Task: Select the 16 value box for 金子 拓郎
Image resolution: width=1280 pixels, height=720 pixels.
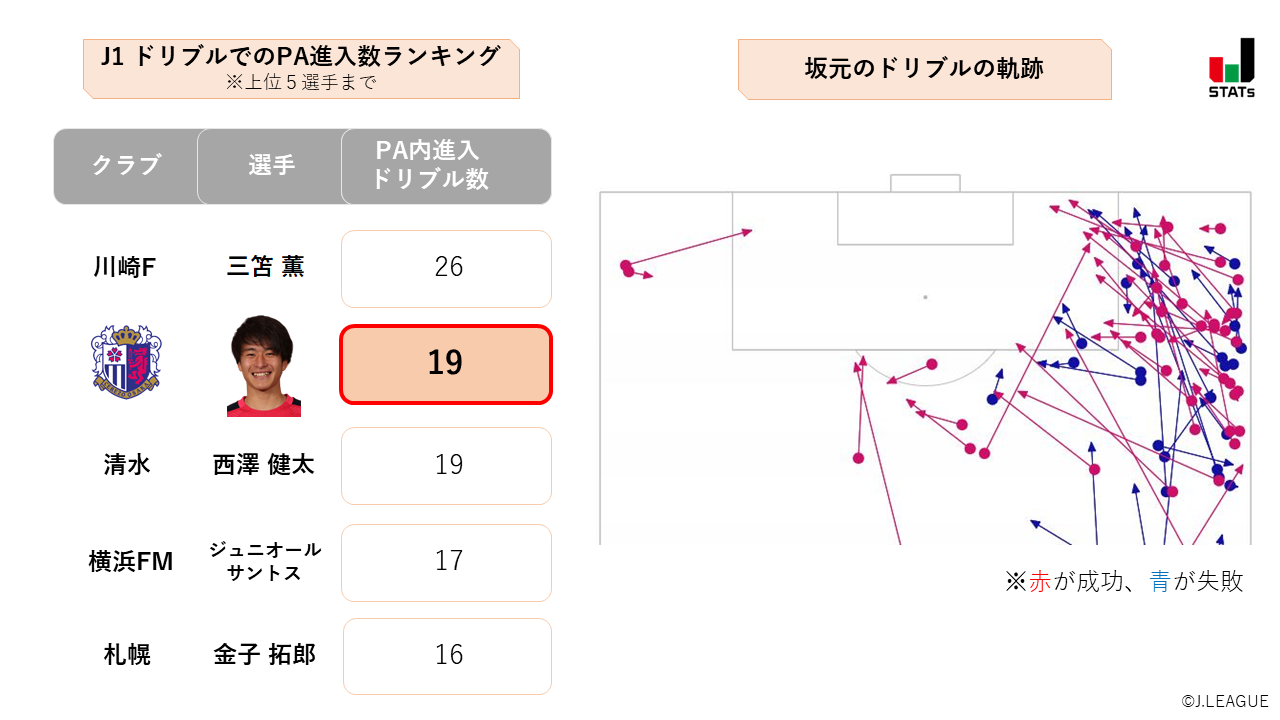Action: (x=447, y=656)
